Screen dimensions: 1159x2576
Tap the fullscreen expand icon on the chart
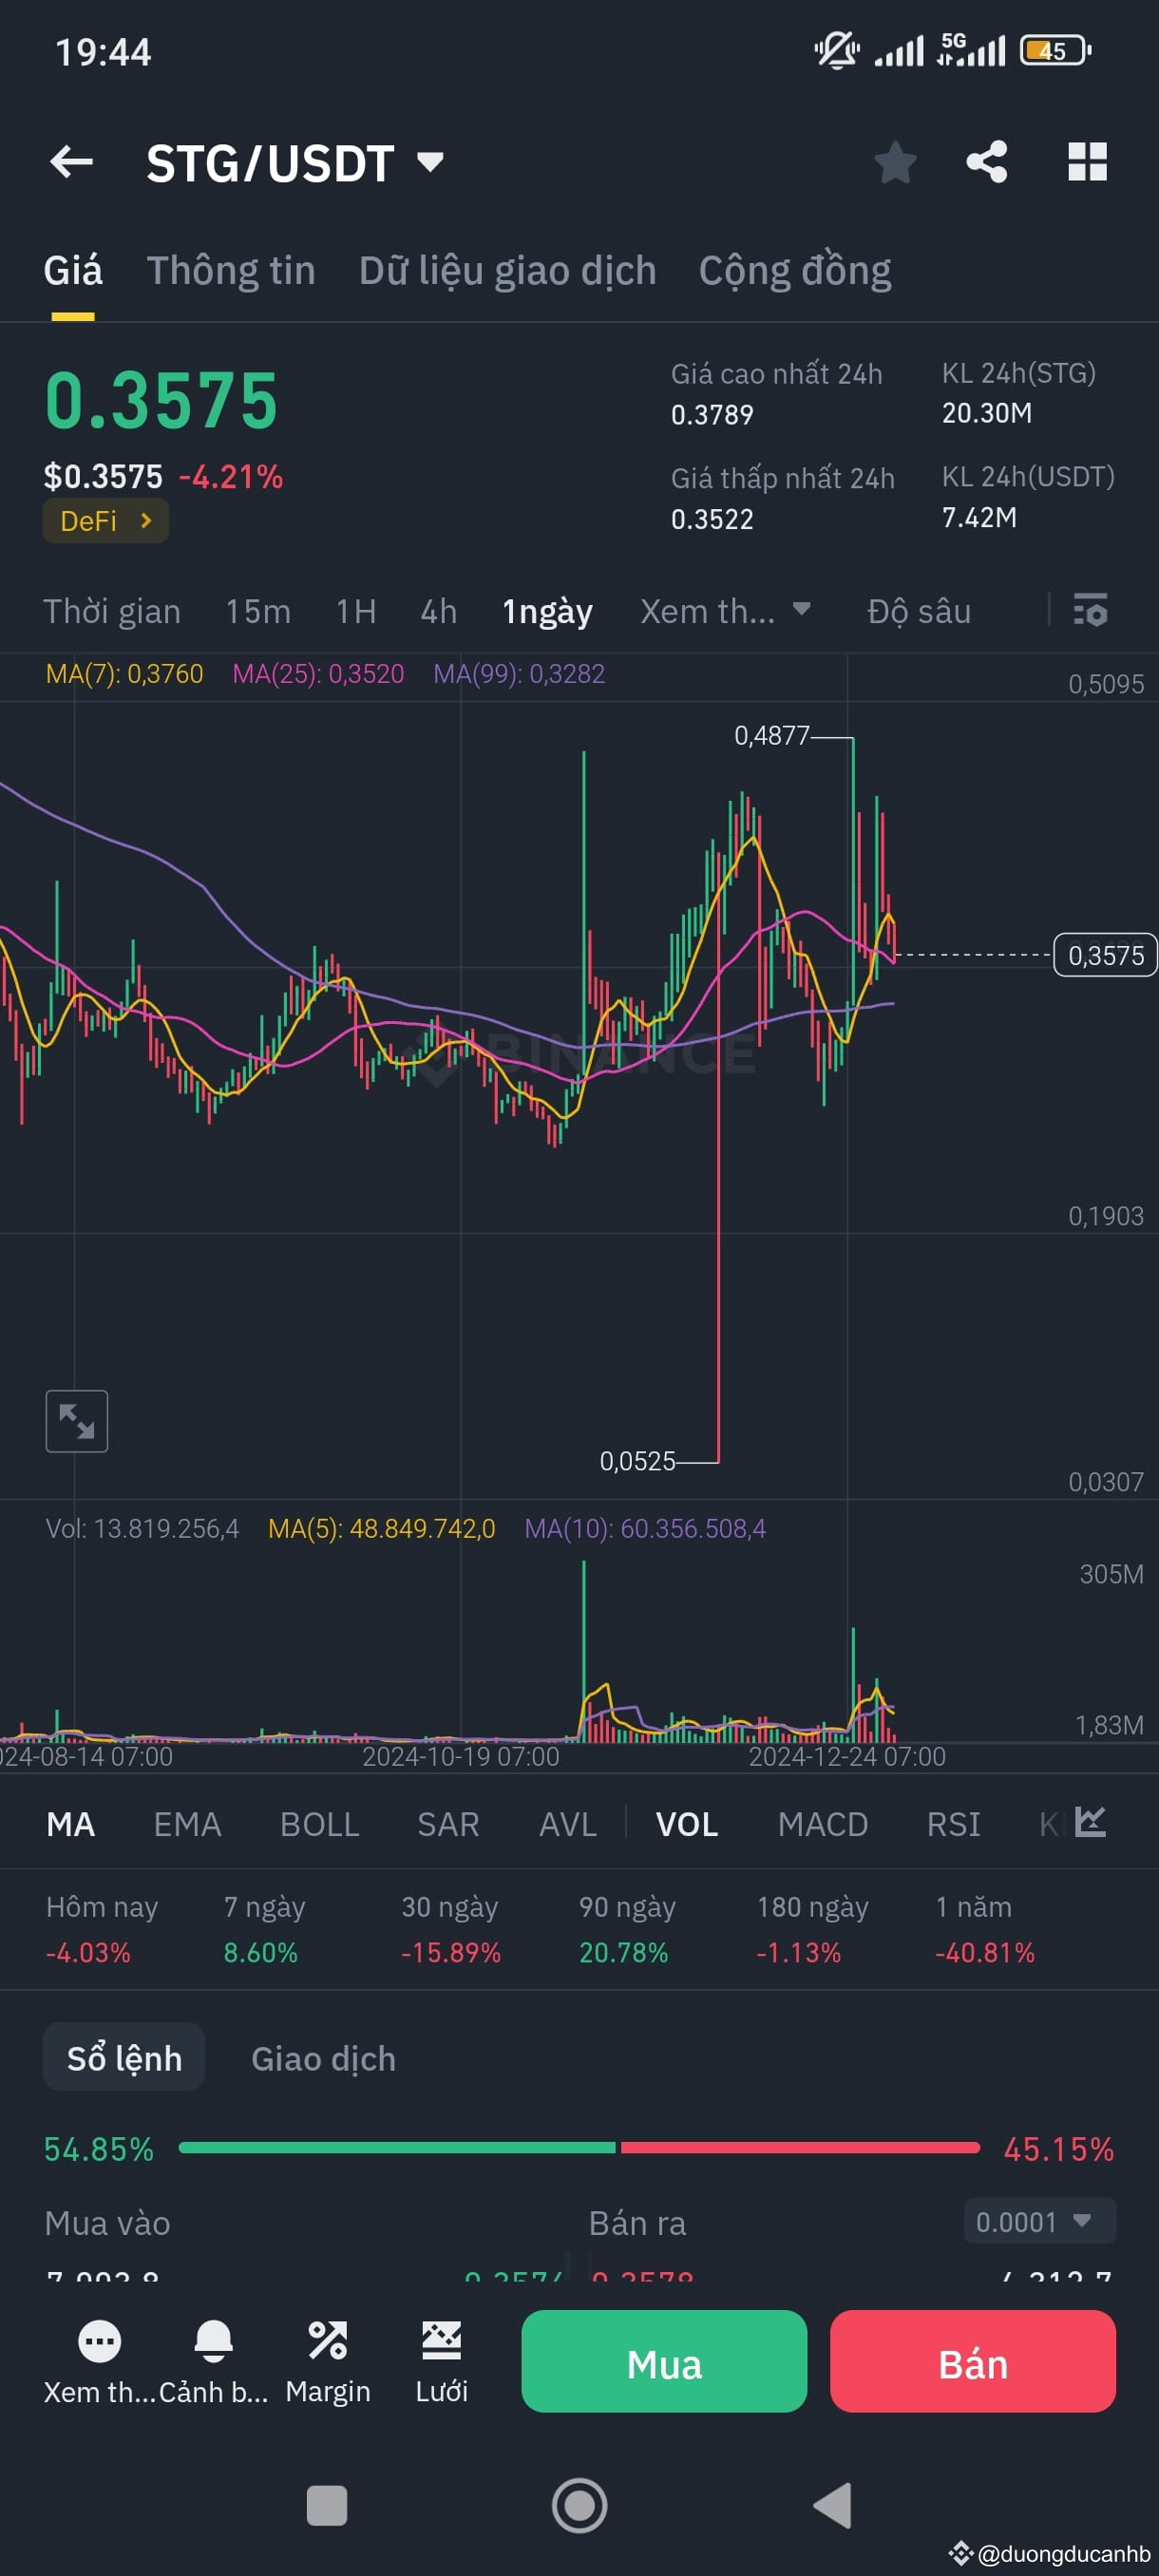76,1421
